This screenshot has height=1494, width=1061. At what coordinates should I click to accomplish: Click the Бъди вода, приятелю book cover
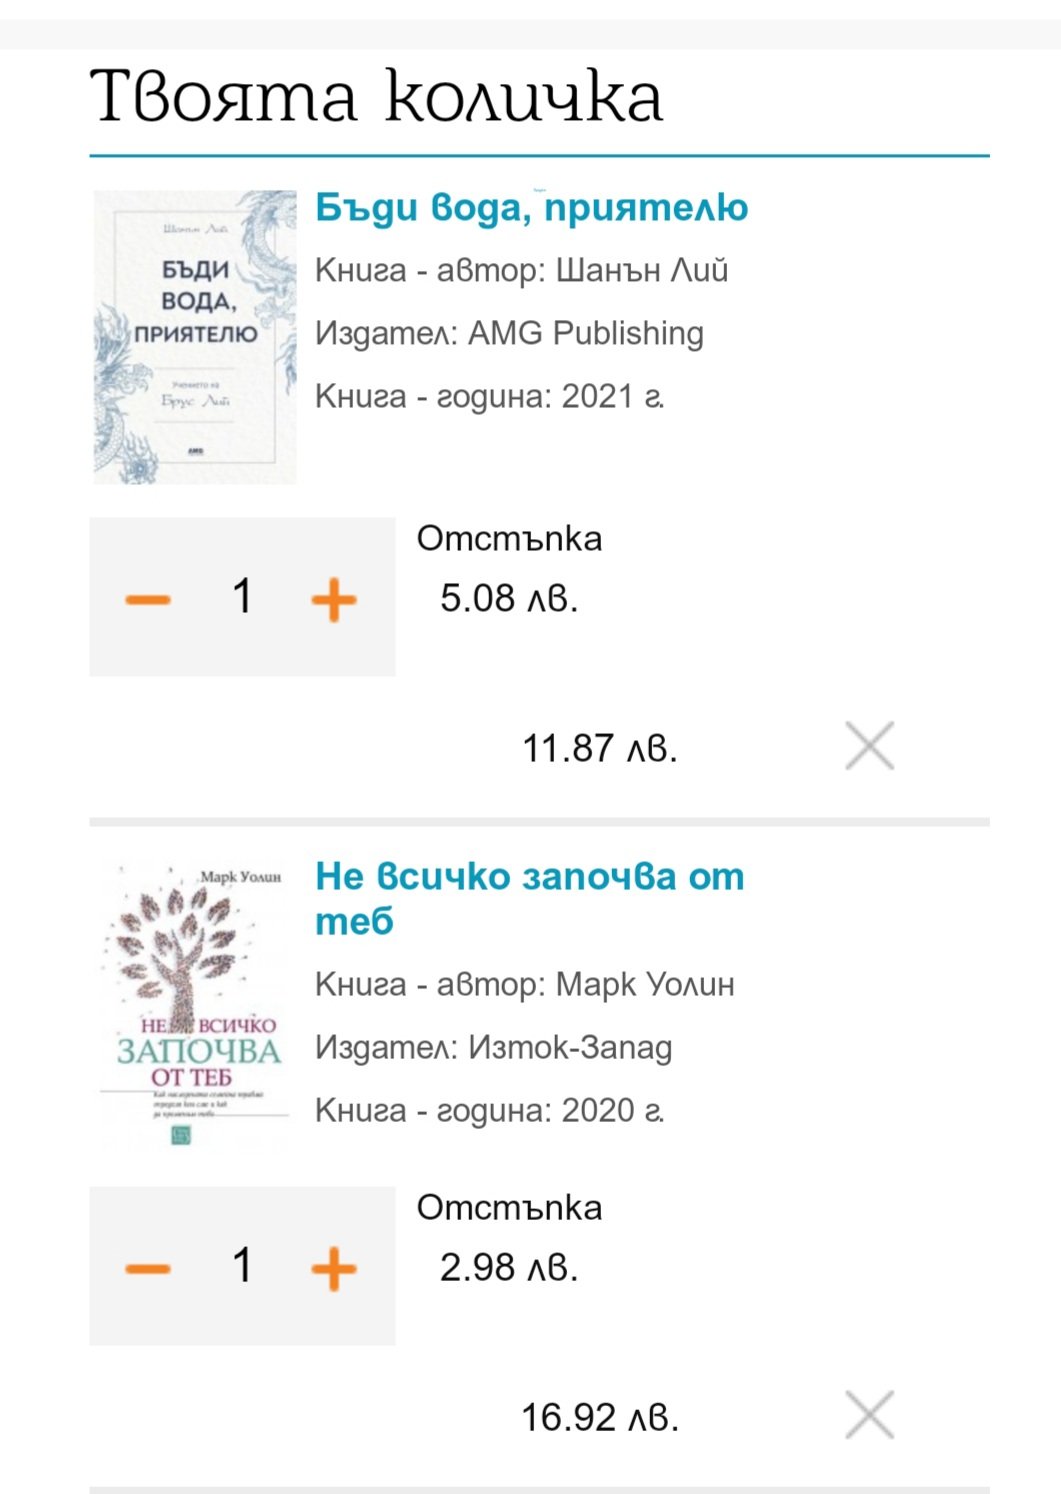pos(195,337)
